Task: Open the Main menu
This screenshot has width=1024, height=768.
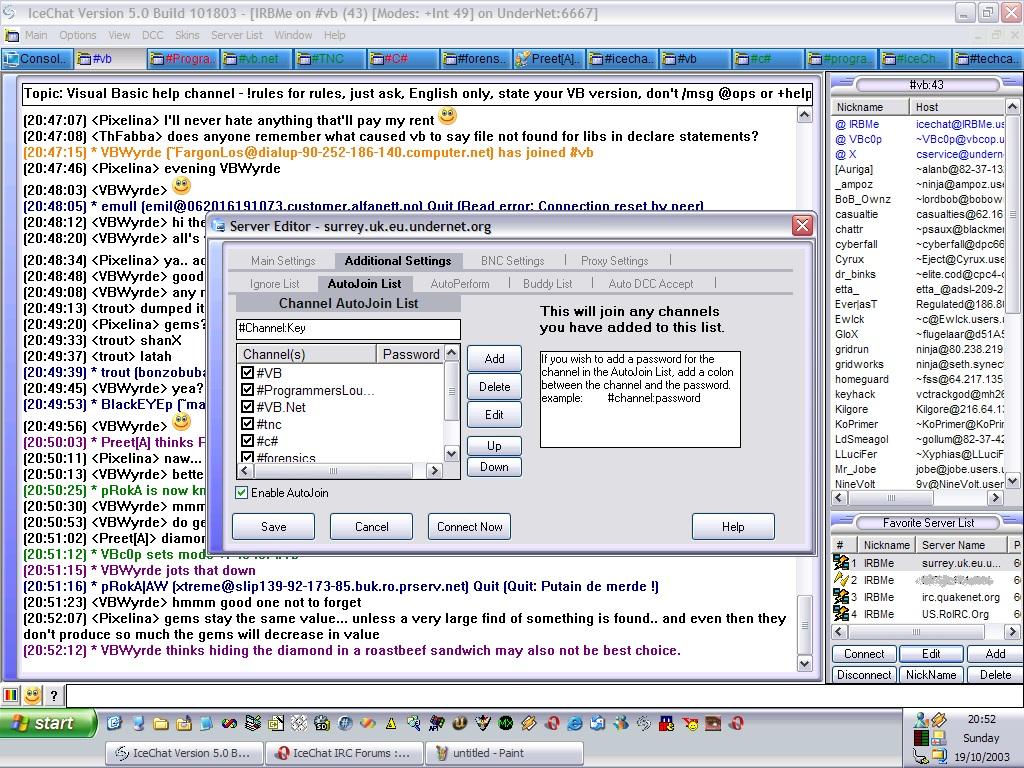Action: click(36, 35)
